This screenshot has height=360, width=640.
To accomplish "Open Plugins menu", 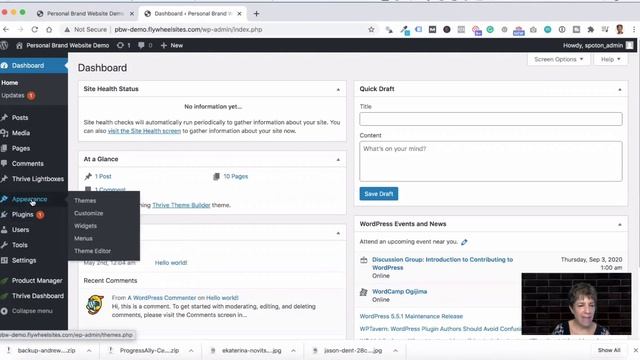I will click(22, 214).
